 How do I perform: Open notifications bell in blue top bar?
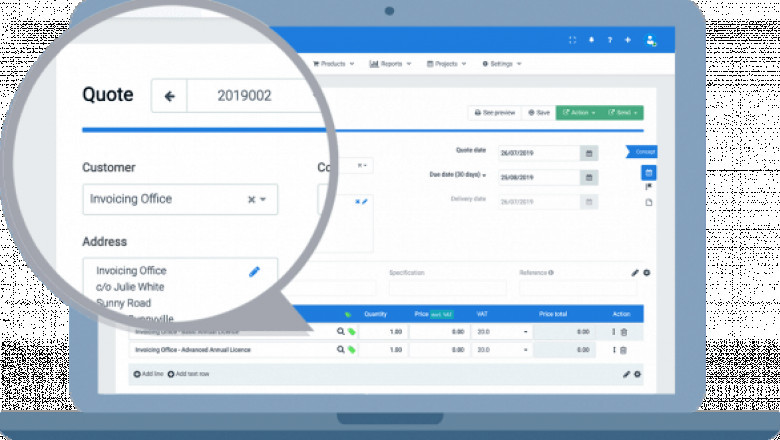591,40
